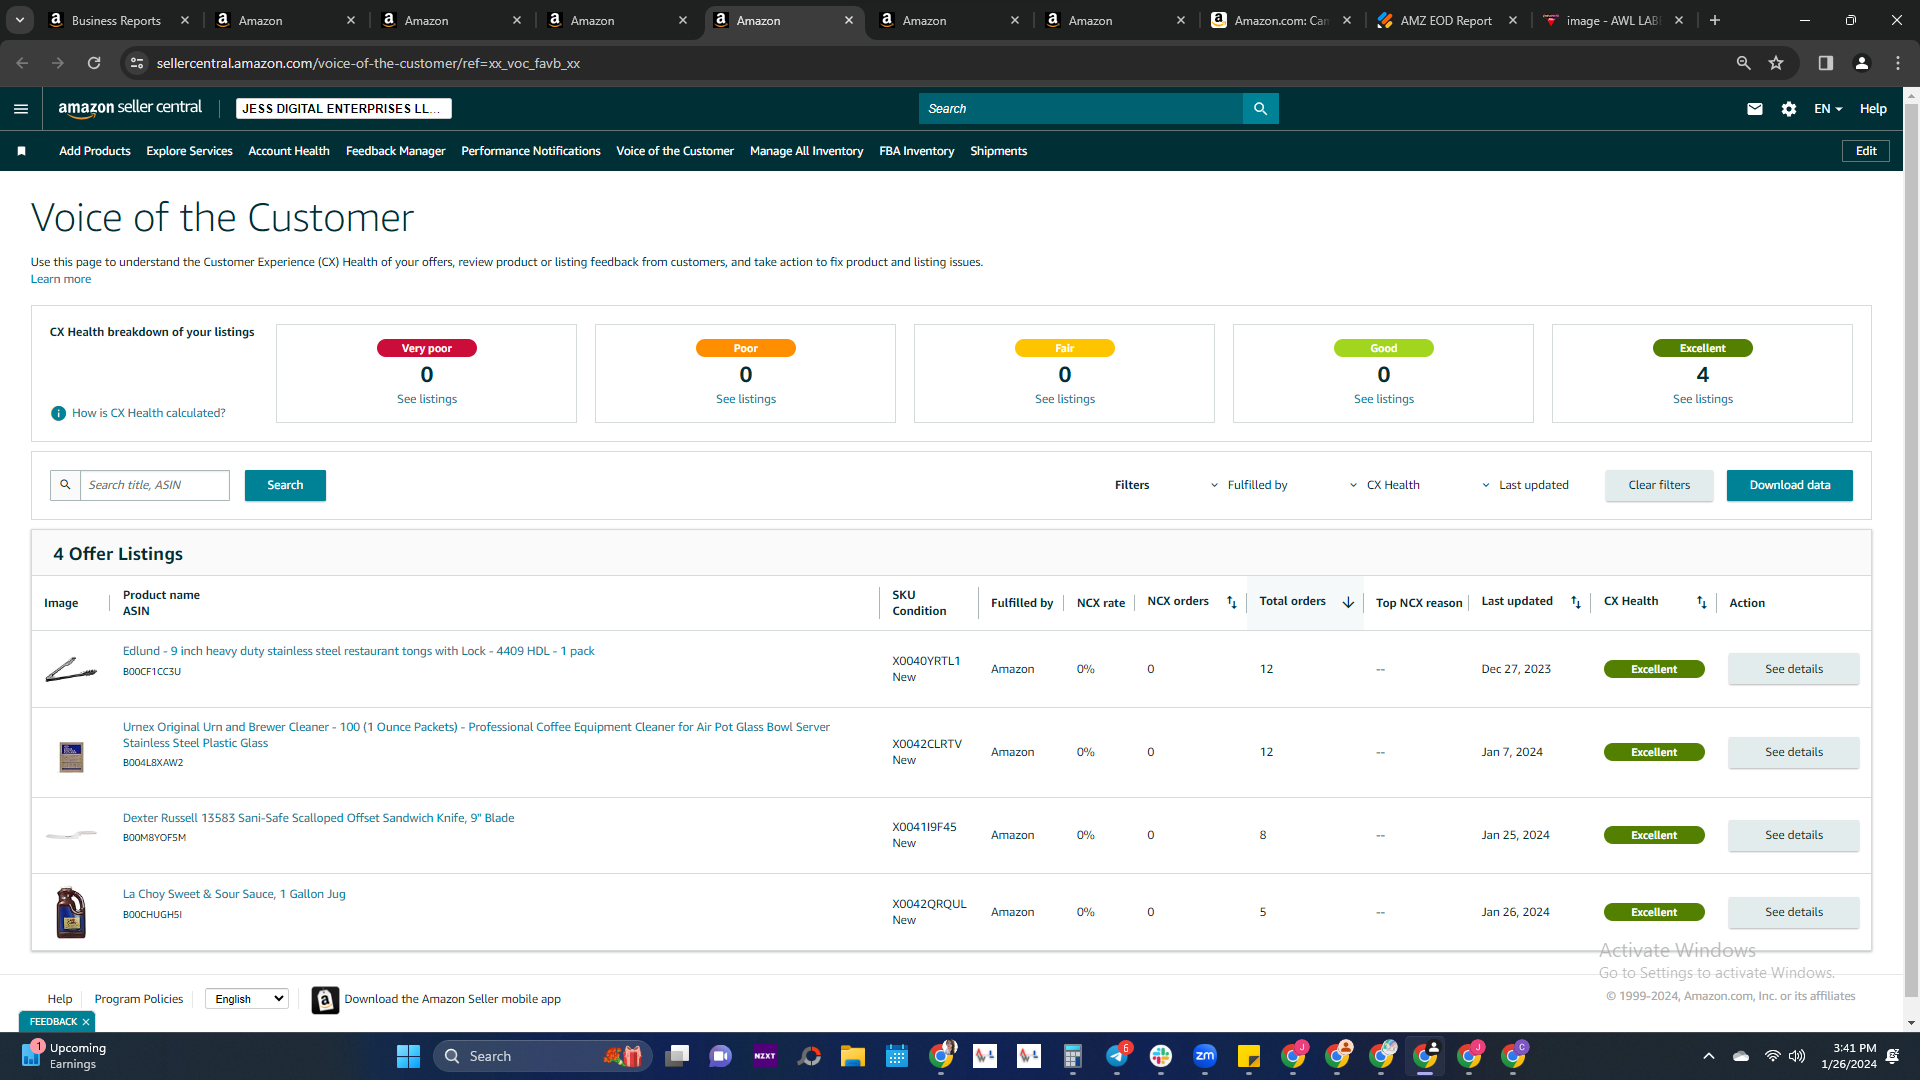The image size is (1920, 1080).
Task: Click the search magnifier button in header
Action: (1260, 109)
